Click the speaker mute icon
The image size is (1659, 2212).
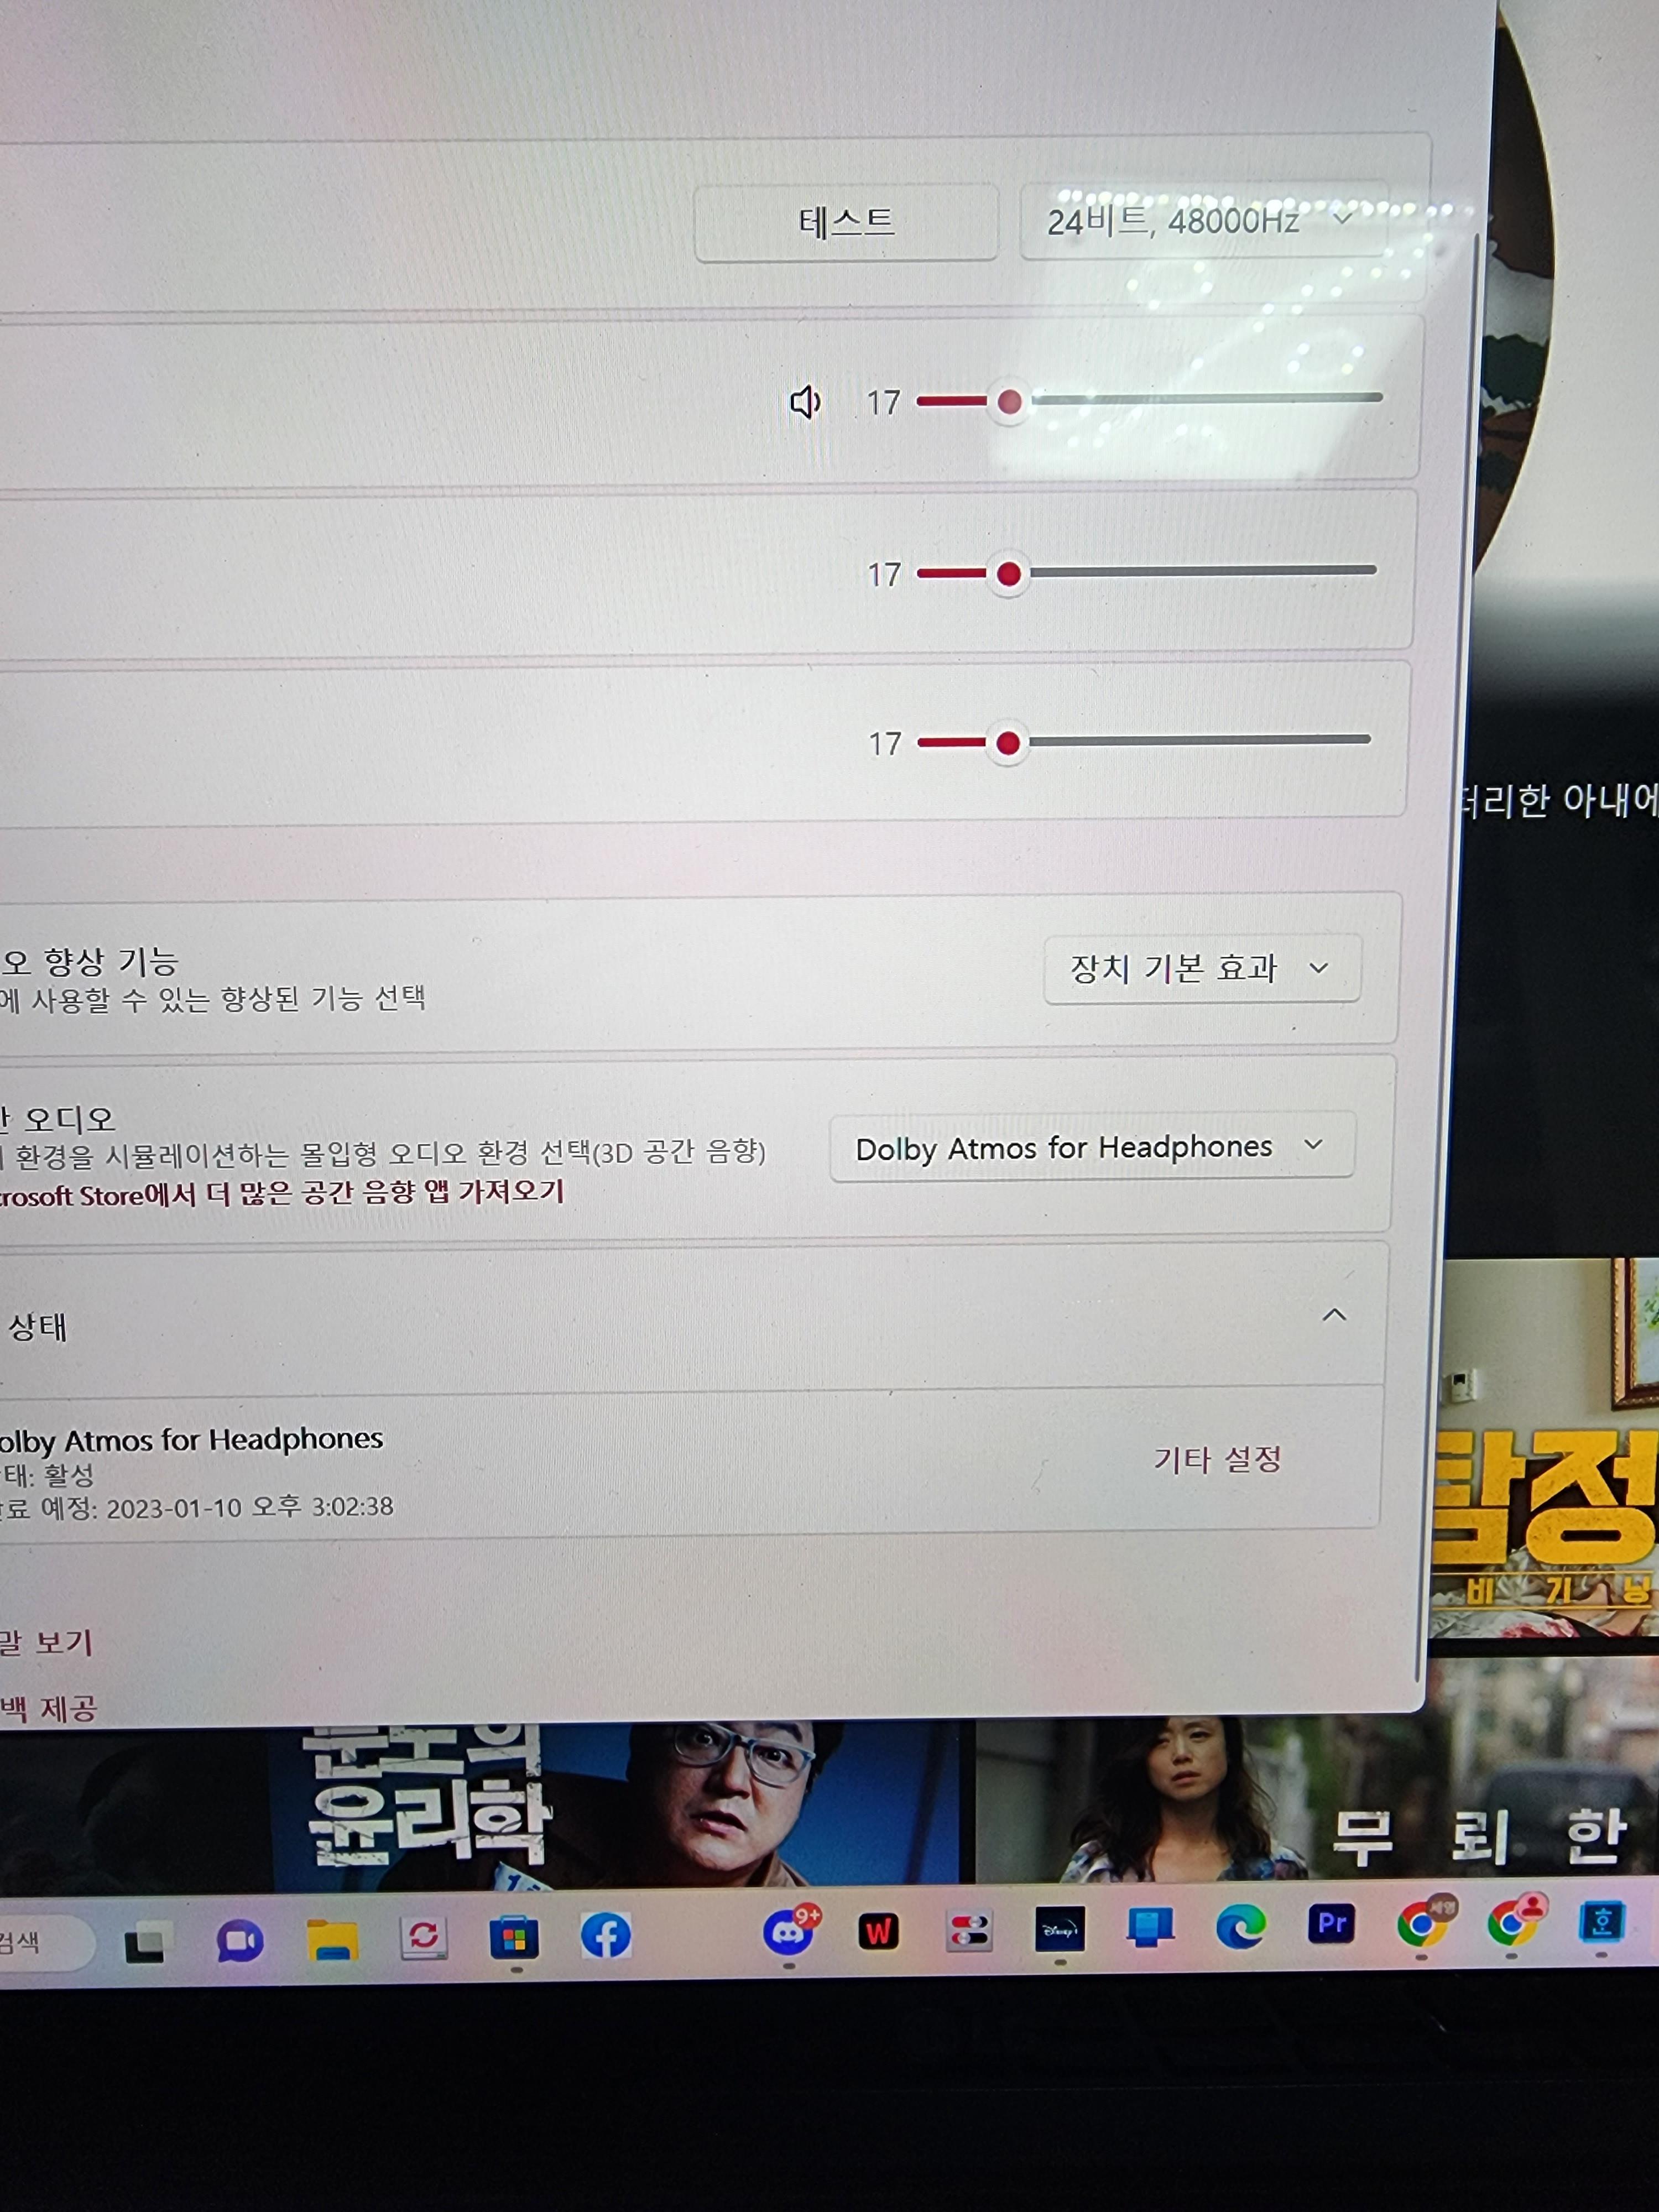[x=805, y=403]
